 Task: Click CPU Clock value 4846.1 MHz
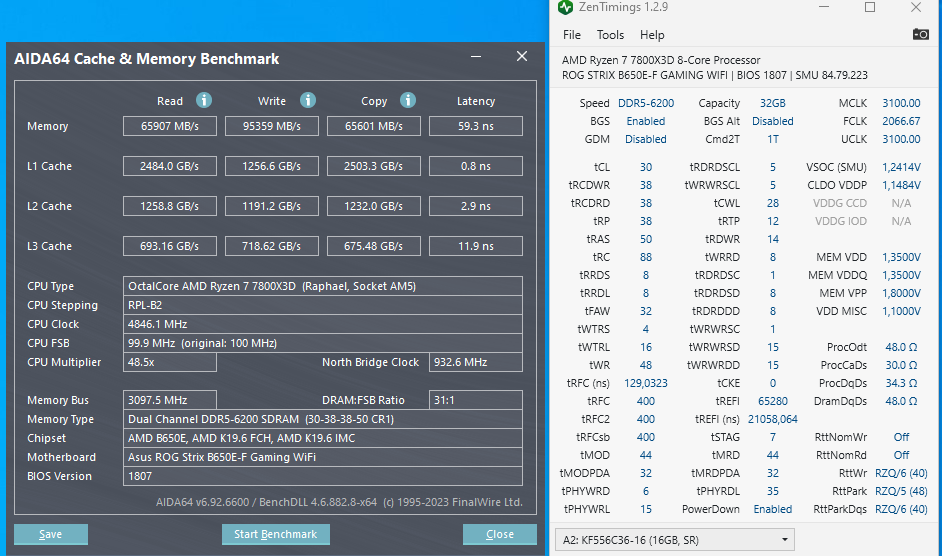click(323, 324)
